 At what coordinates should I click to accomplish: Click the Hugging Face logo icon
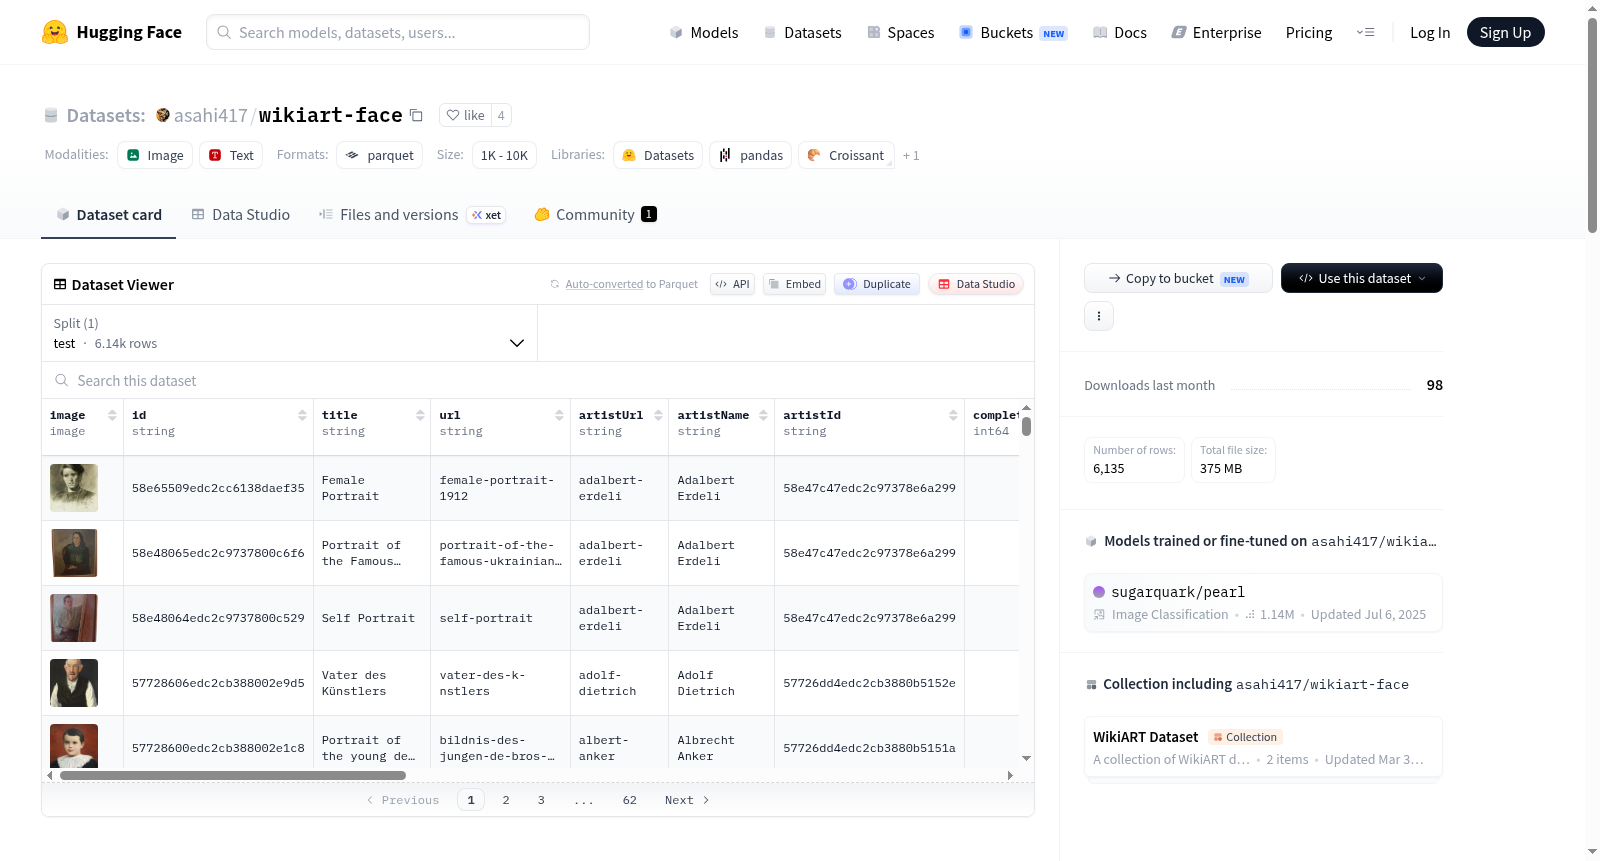click(55, 32)
